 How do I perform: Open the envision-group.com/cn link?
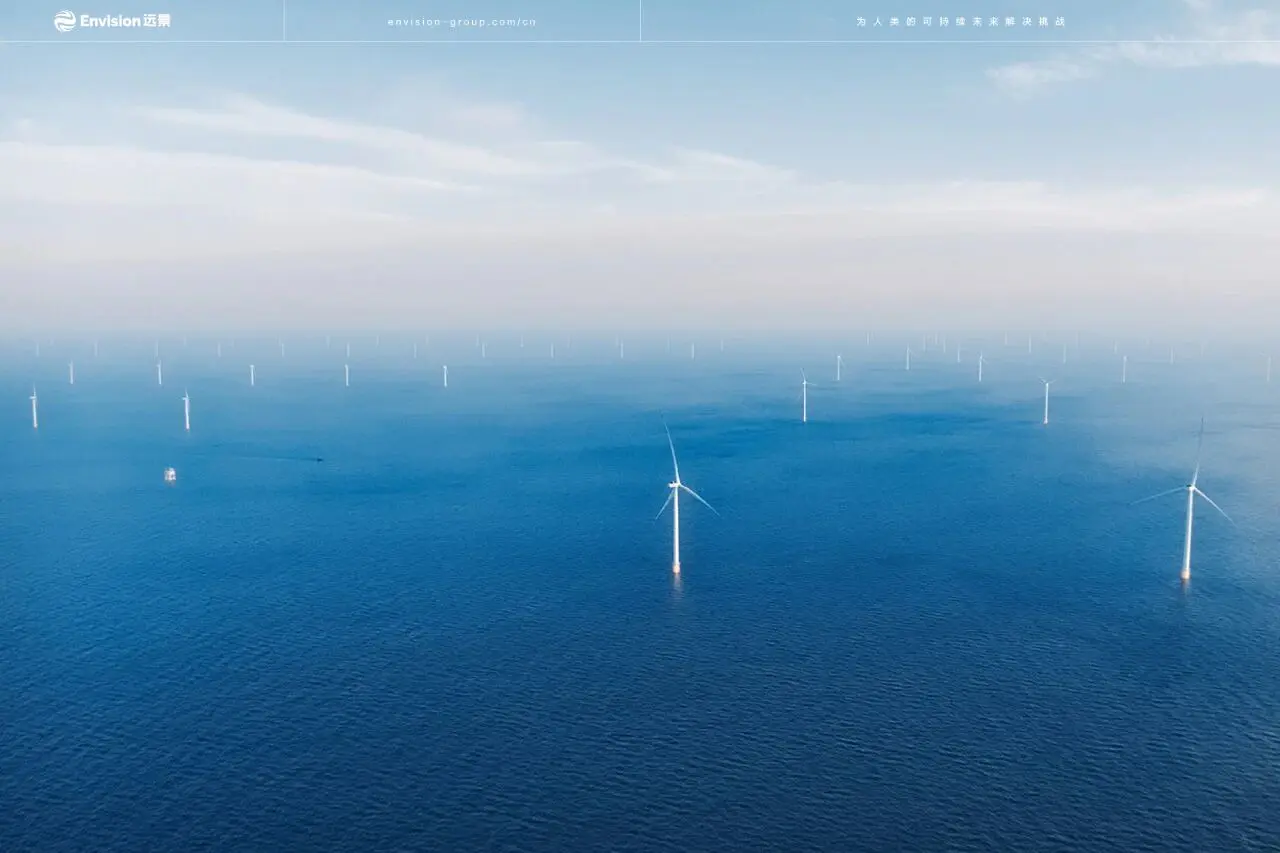pyautogui.click(x=462, y=22)
